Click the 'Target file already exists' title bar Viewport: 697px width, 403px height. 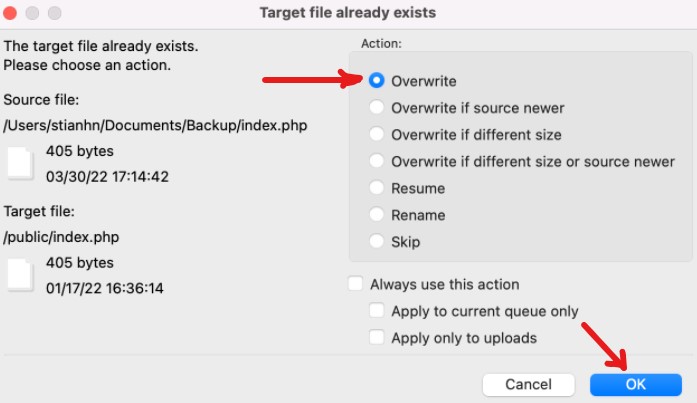click(348, 14)
